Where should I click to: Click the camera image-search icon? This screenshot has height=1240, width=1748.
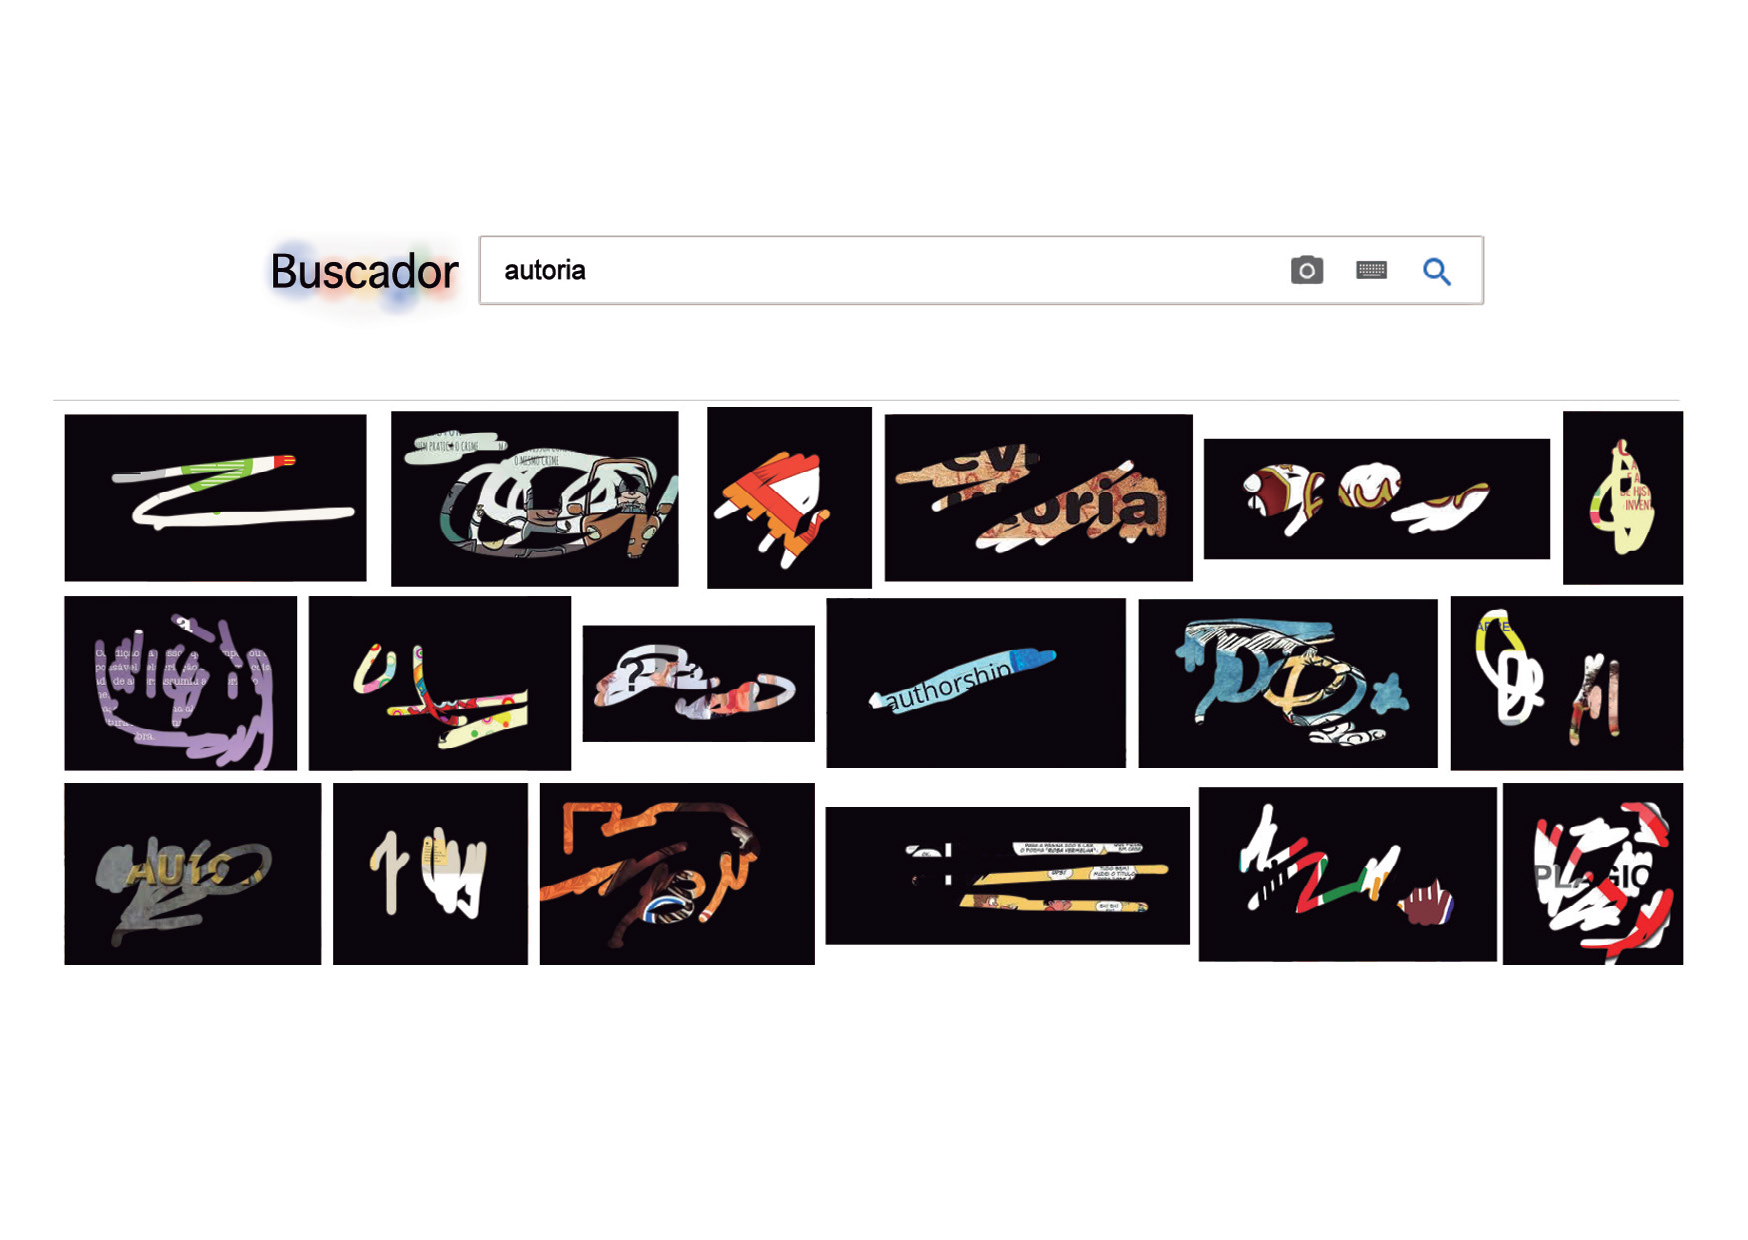tap(1306, 270)
